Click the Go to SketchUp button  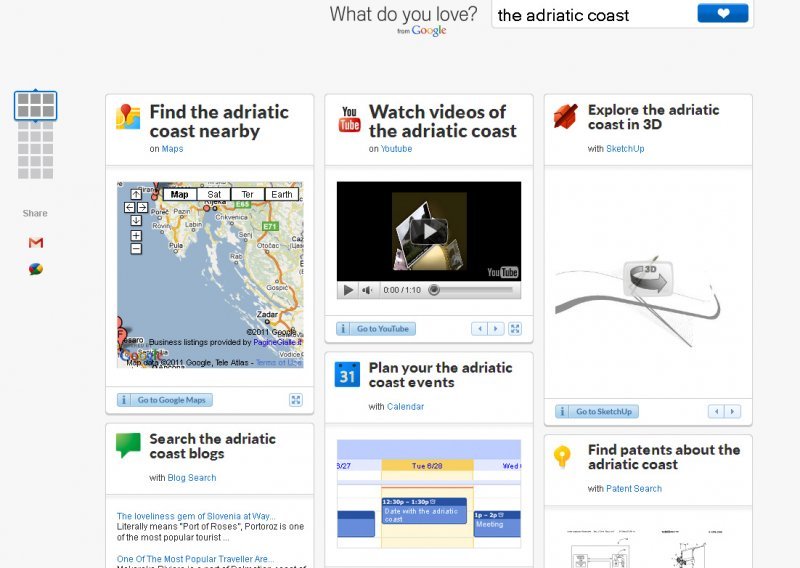[x=597, y=412]
